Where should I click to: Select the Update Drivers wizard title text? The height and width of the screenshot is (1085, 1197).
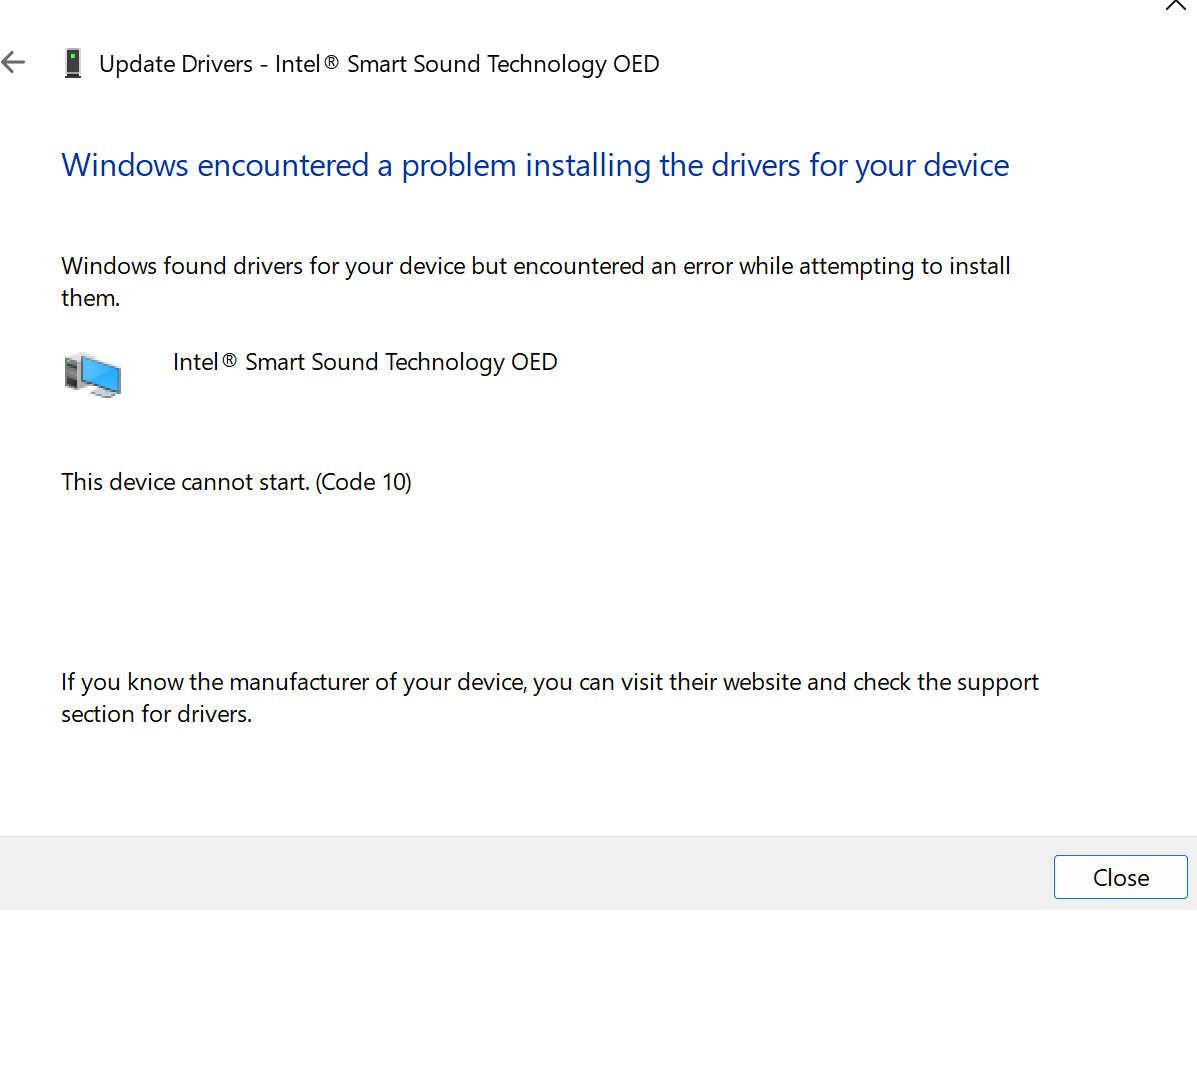[379, 63]
